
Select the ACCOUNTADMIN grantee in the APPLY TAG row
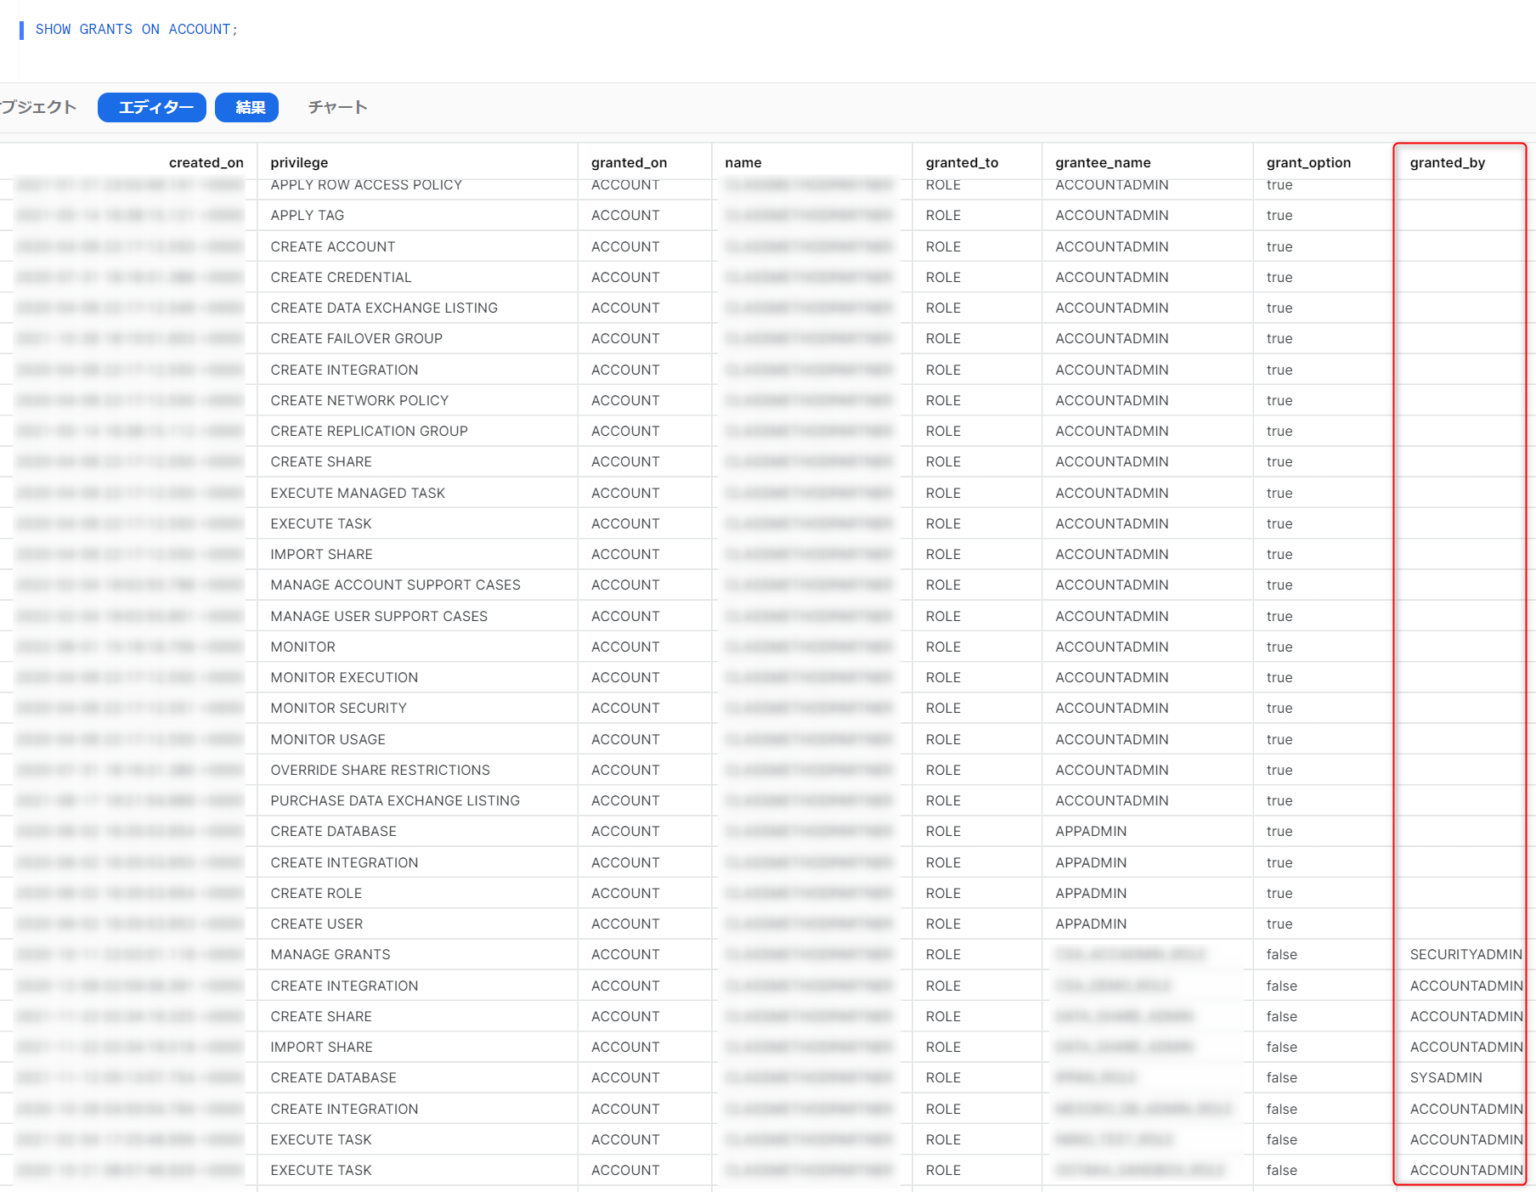pyautogui.click(x=1111, y=215)
